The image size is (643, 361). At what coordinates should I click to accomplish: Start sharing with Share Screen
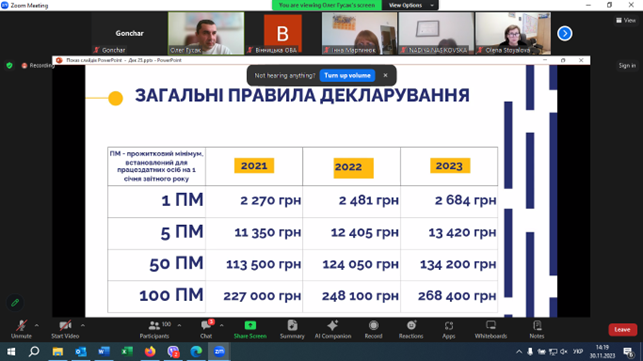pos(250,329)
